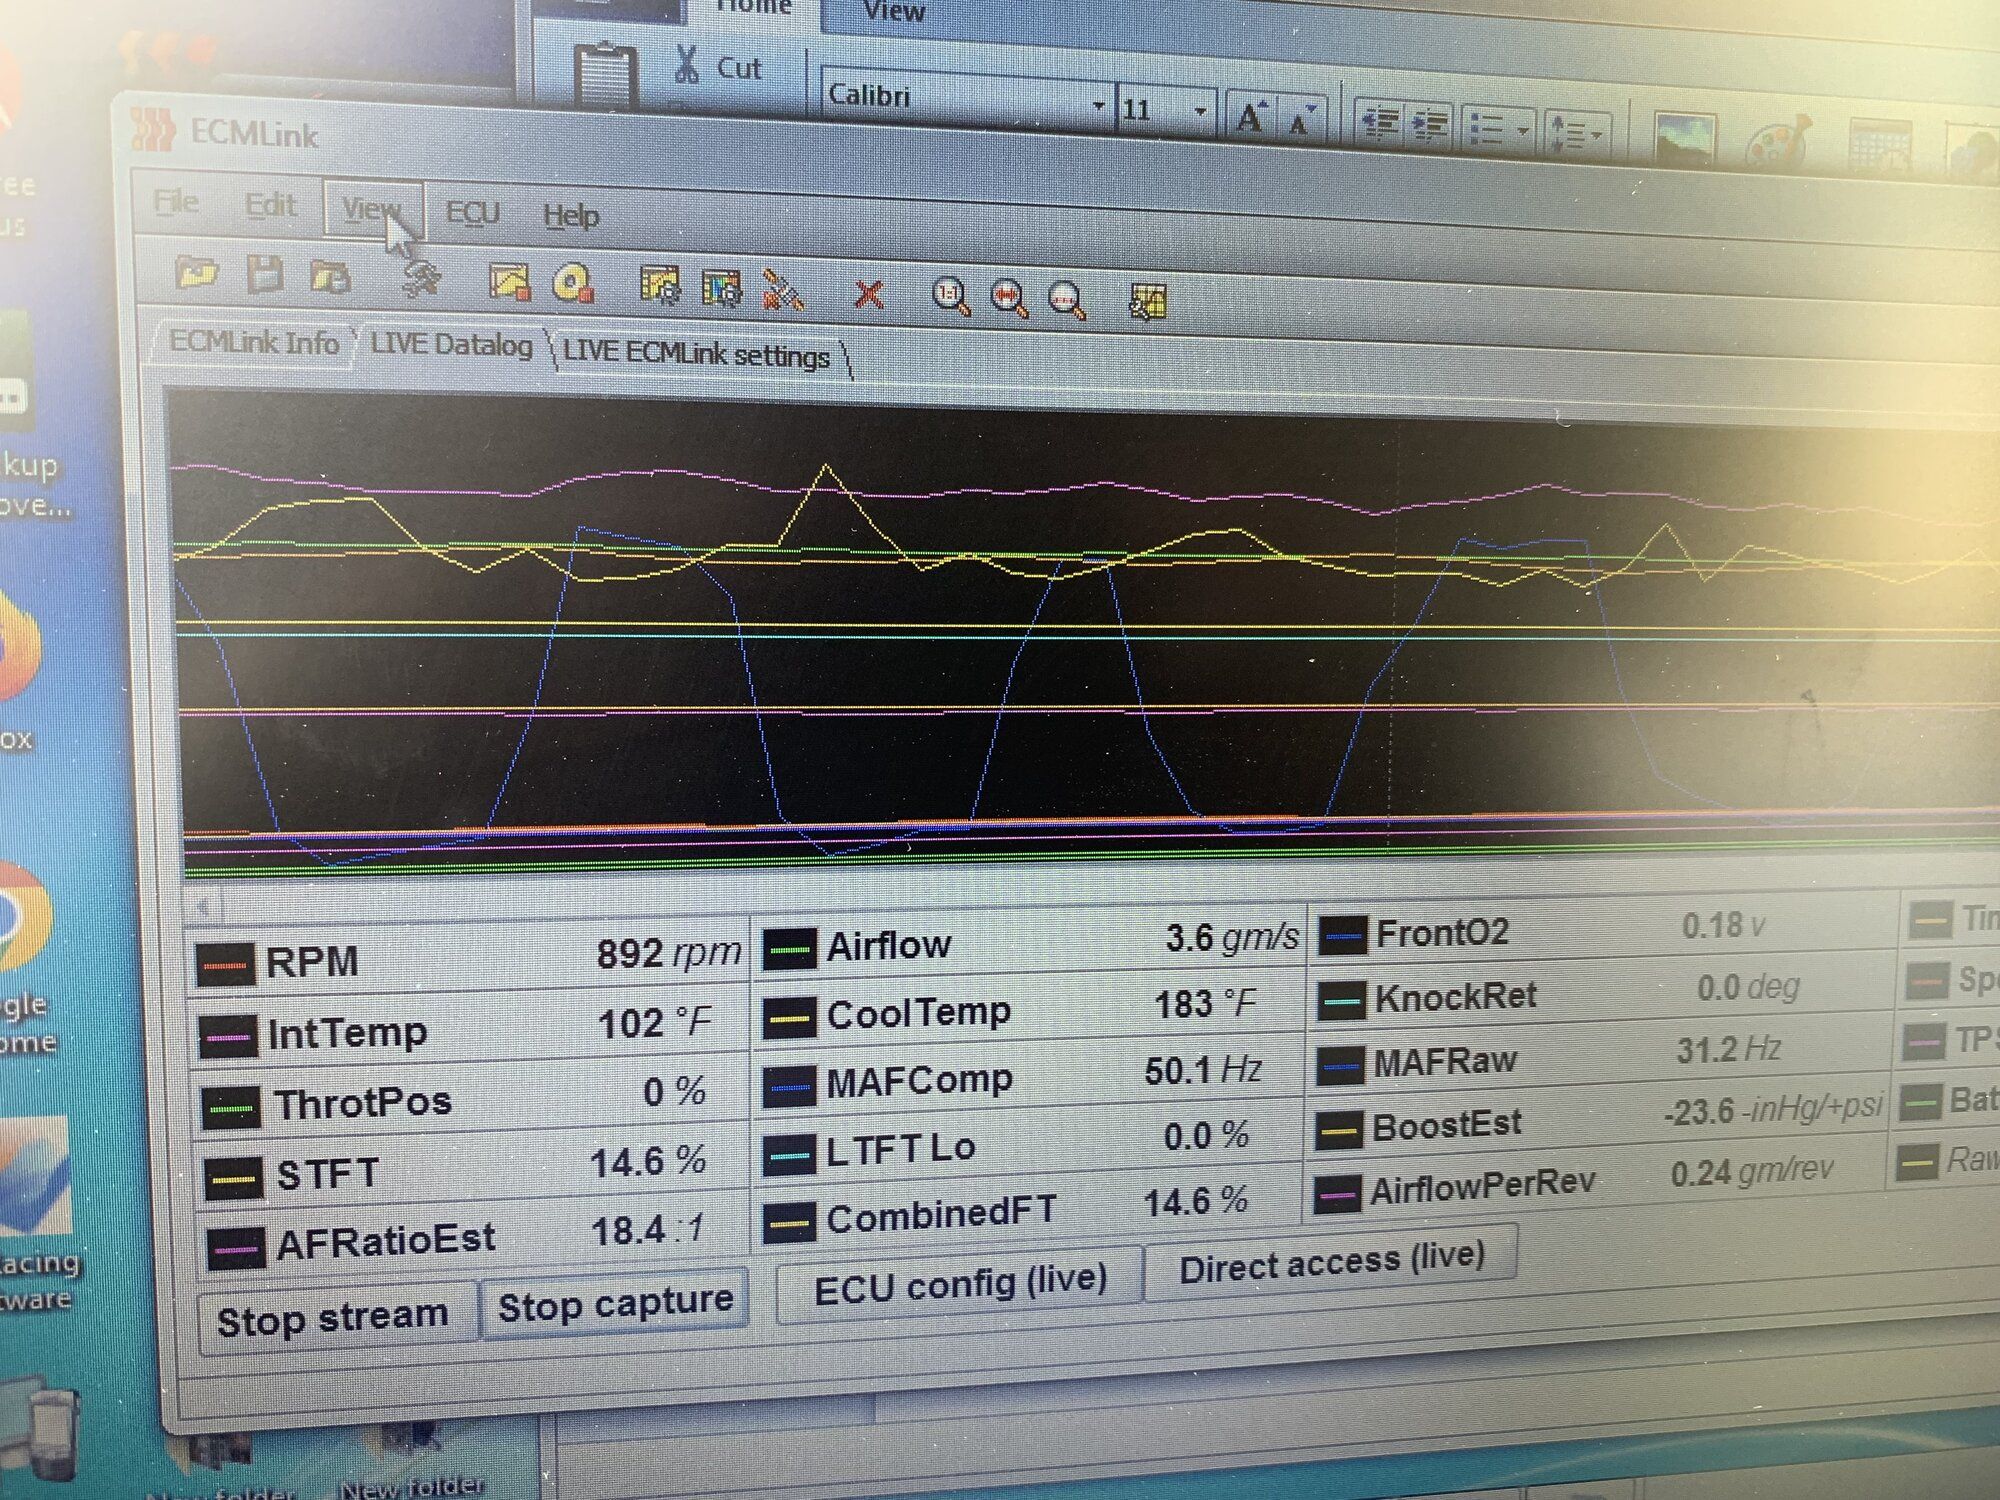Select the AFRatioEst parameter label
Image resolution: width=2000 pixels, height=1500 pixels.
[x=385, y=1243]
